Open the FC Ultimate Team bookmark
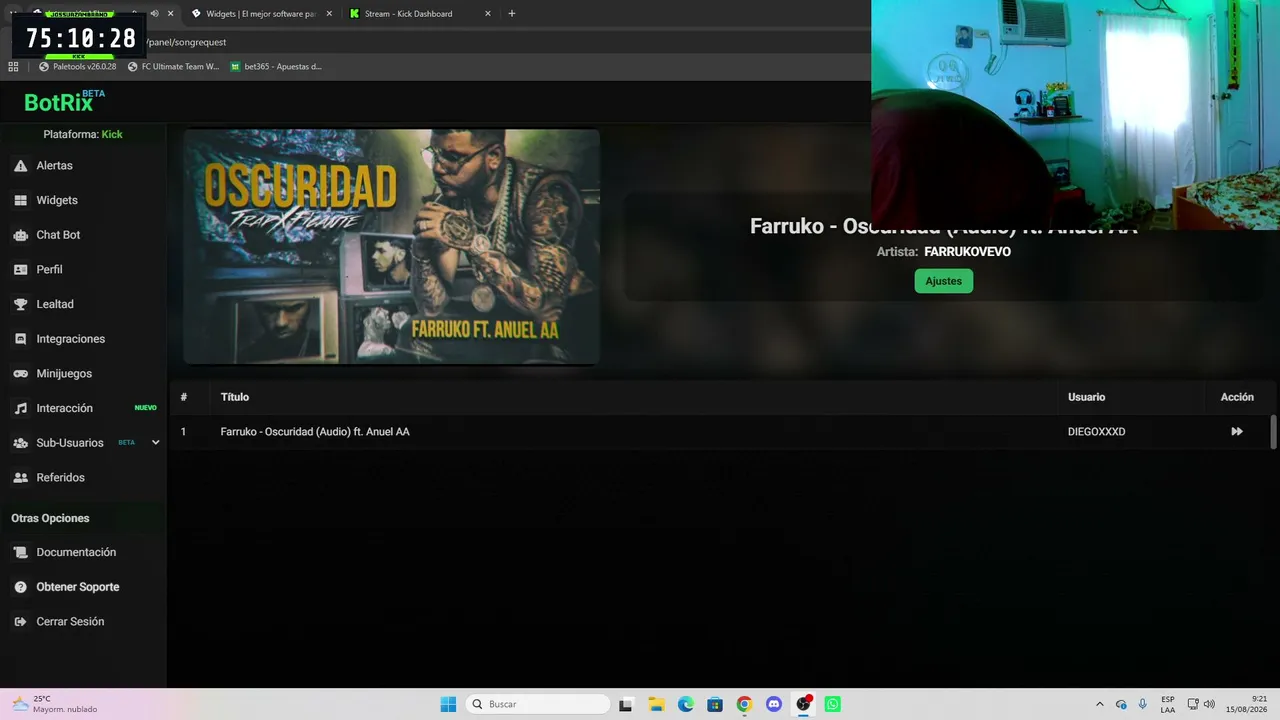The image size is (1280, 720). point(174,67)
